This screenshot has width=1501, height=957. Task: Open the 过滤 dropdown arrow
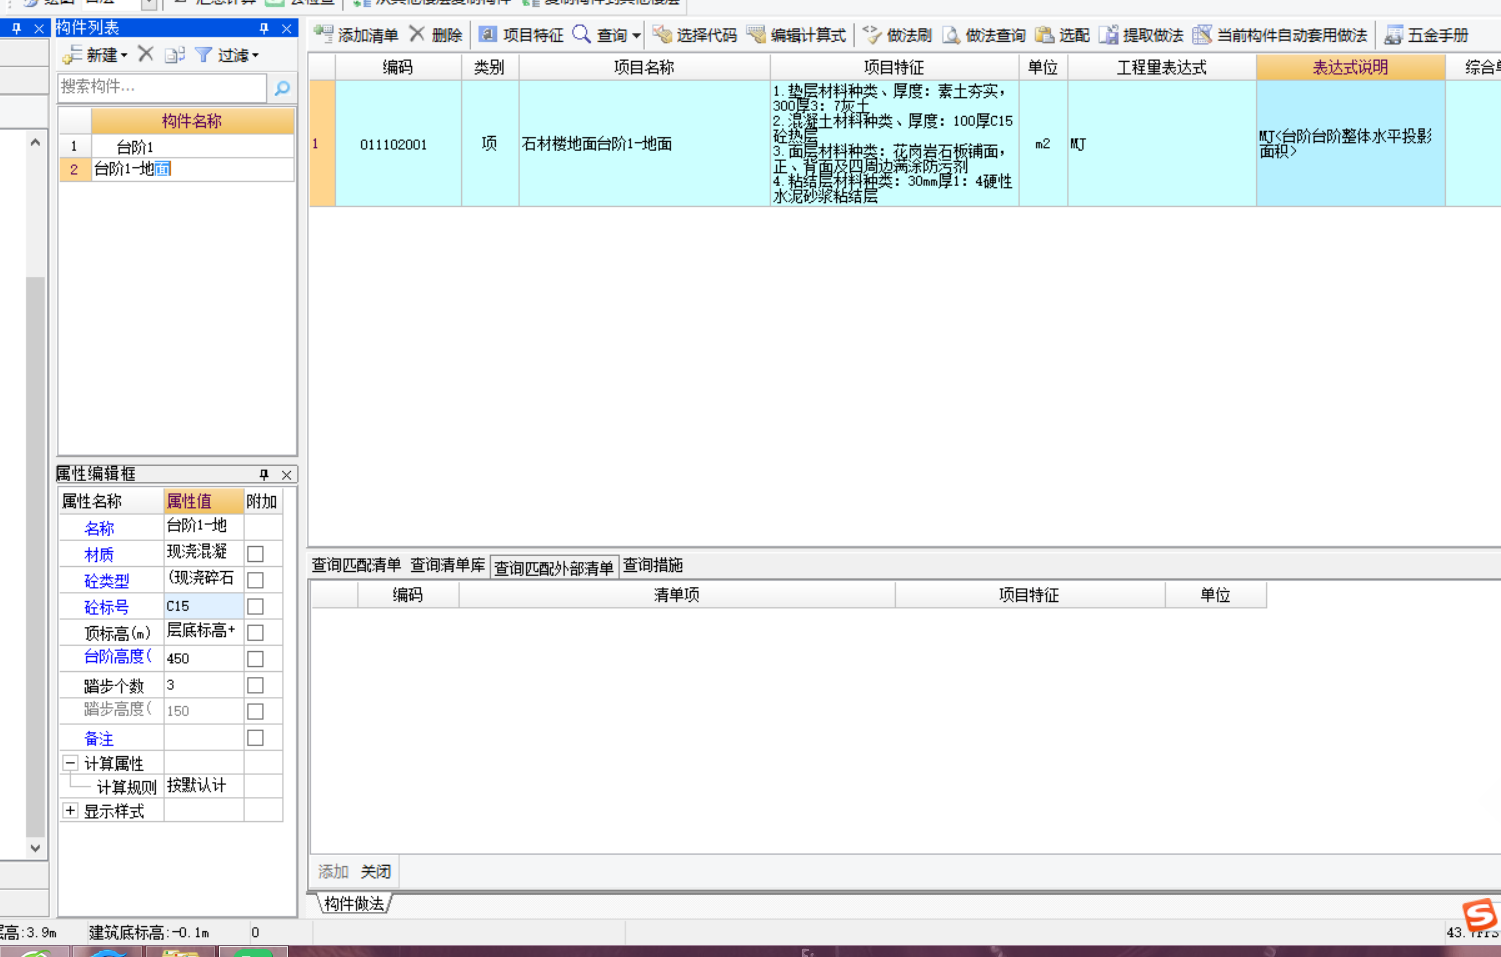pos(255,56)
